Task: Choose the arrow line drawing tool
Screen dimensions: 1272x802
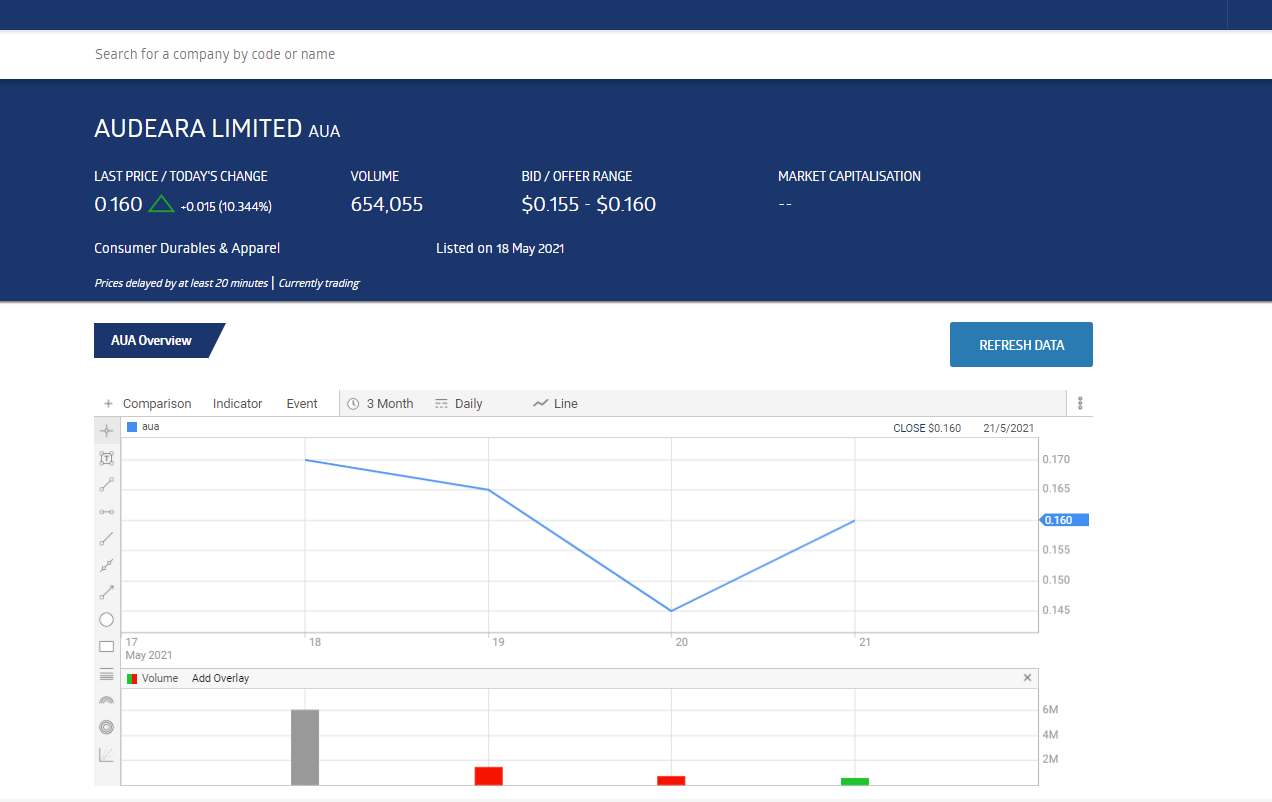Action: [x=107, y=592]
